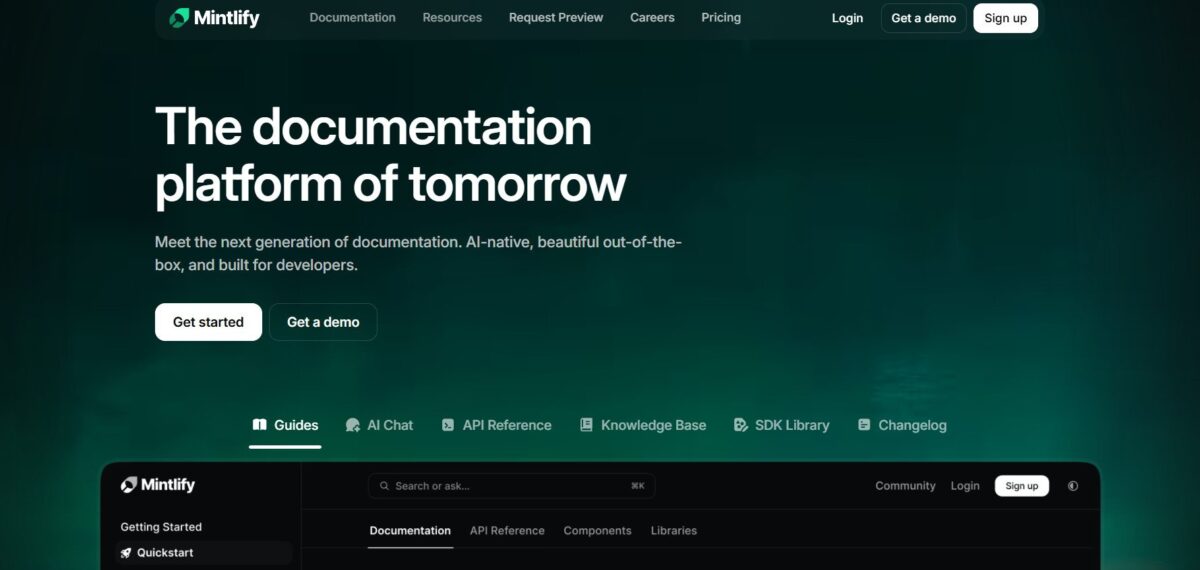This screenshot has height=570, width=1200.
Task: Click the ⌘K shortcut hint
Action: [x=637, y=486]
